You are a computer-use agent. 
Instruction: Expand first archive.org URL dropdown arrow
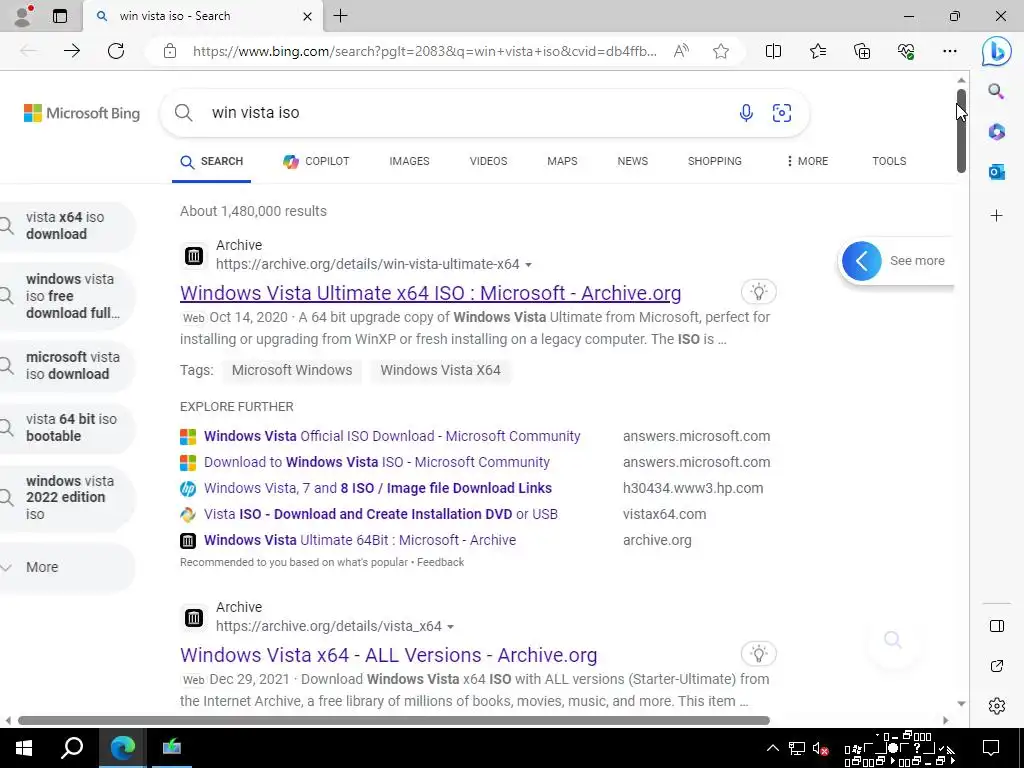[528, 265]
